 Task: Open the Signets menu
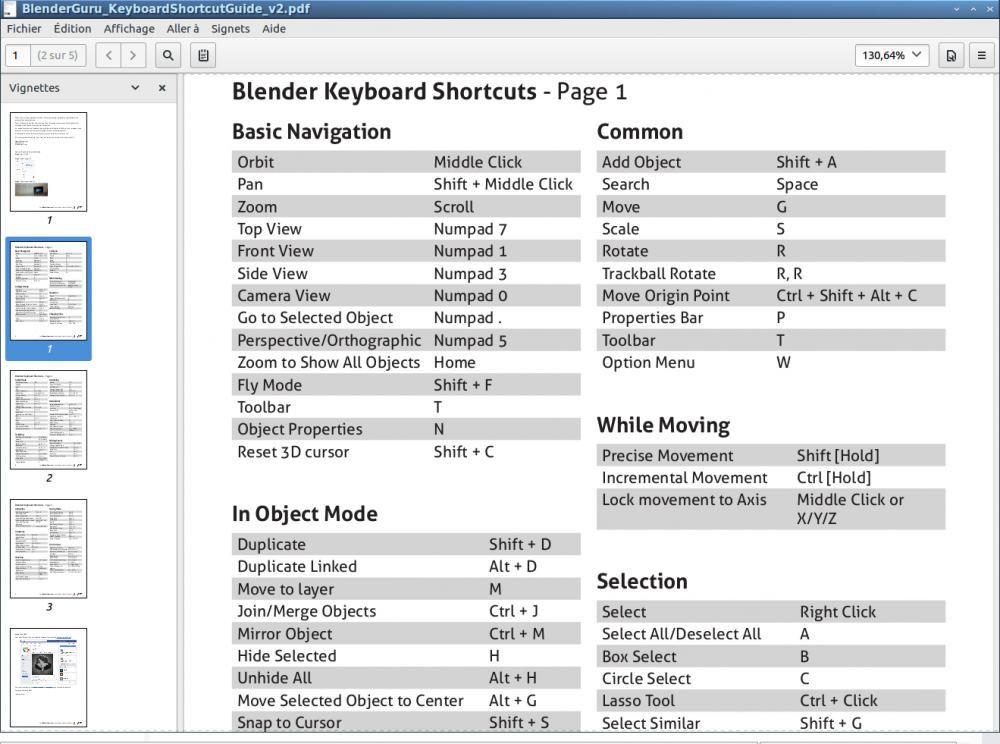(230, 29)
